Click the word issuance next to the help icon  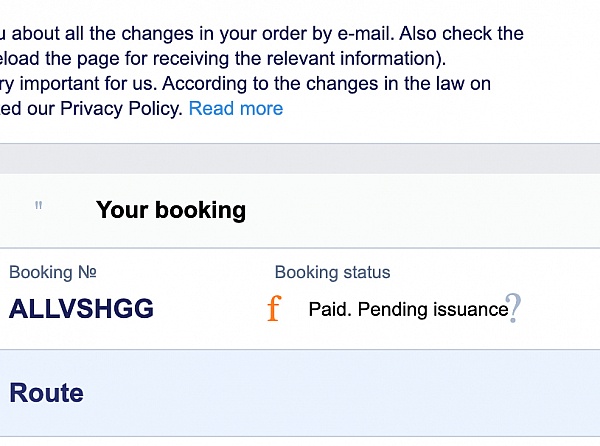pos(470,310)
